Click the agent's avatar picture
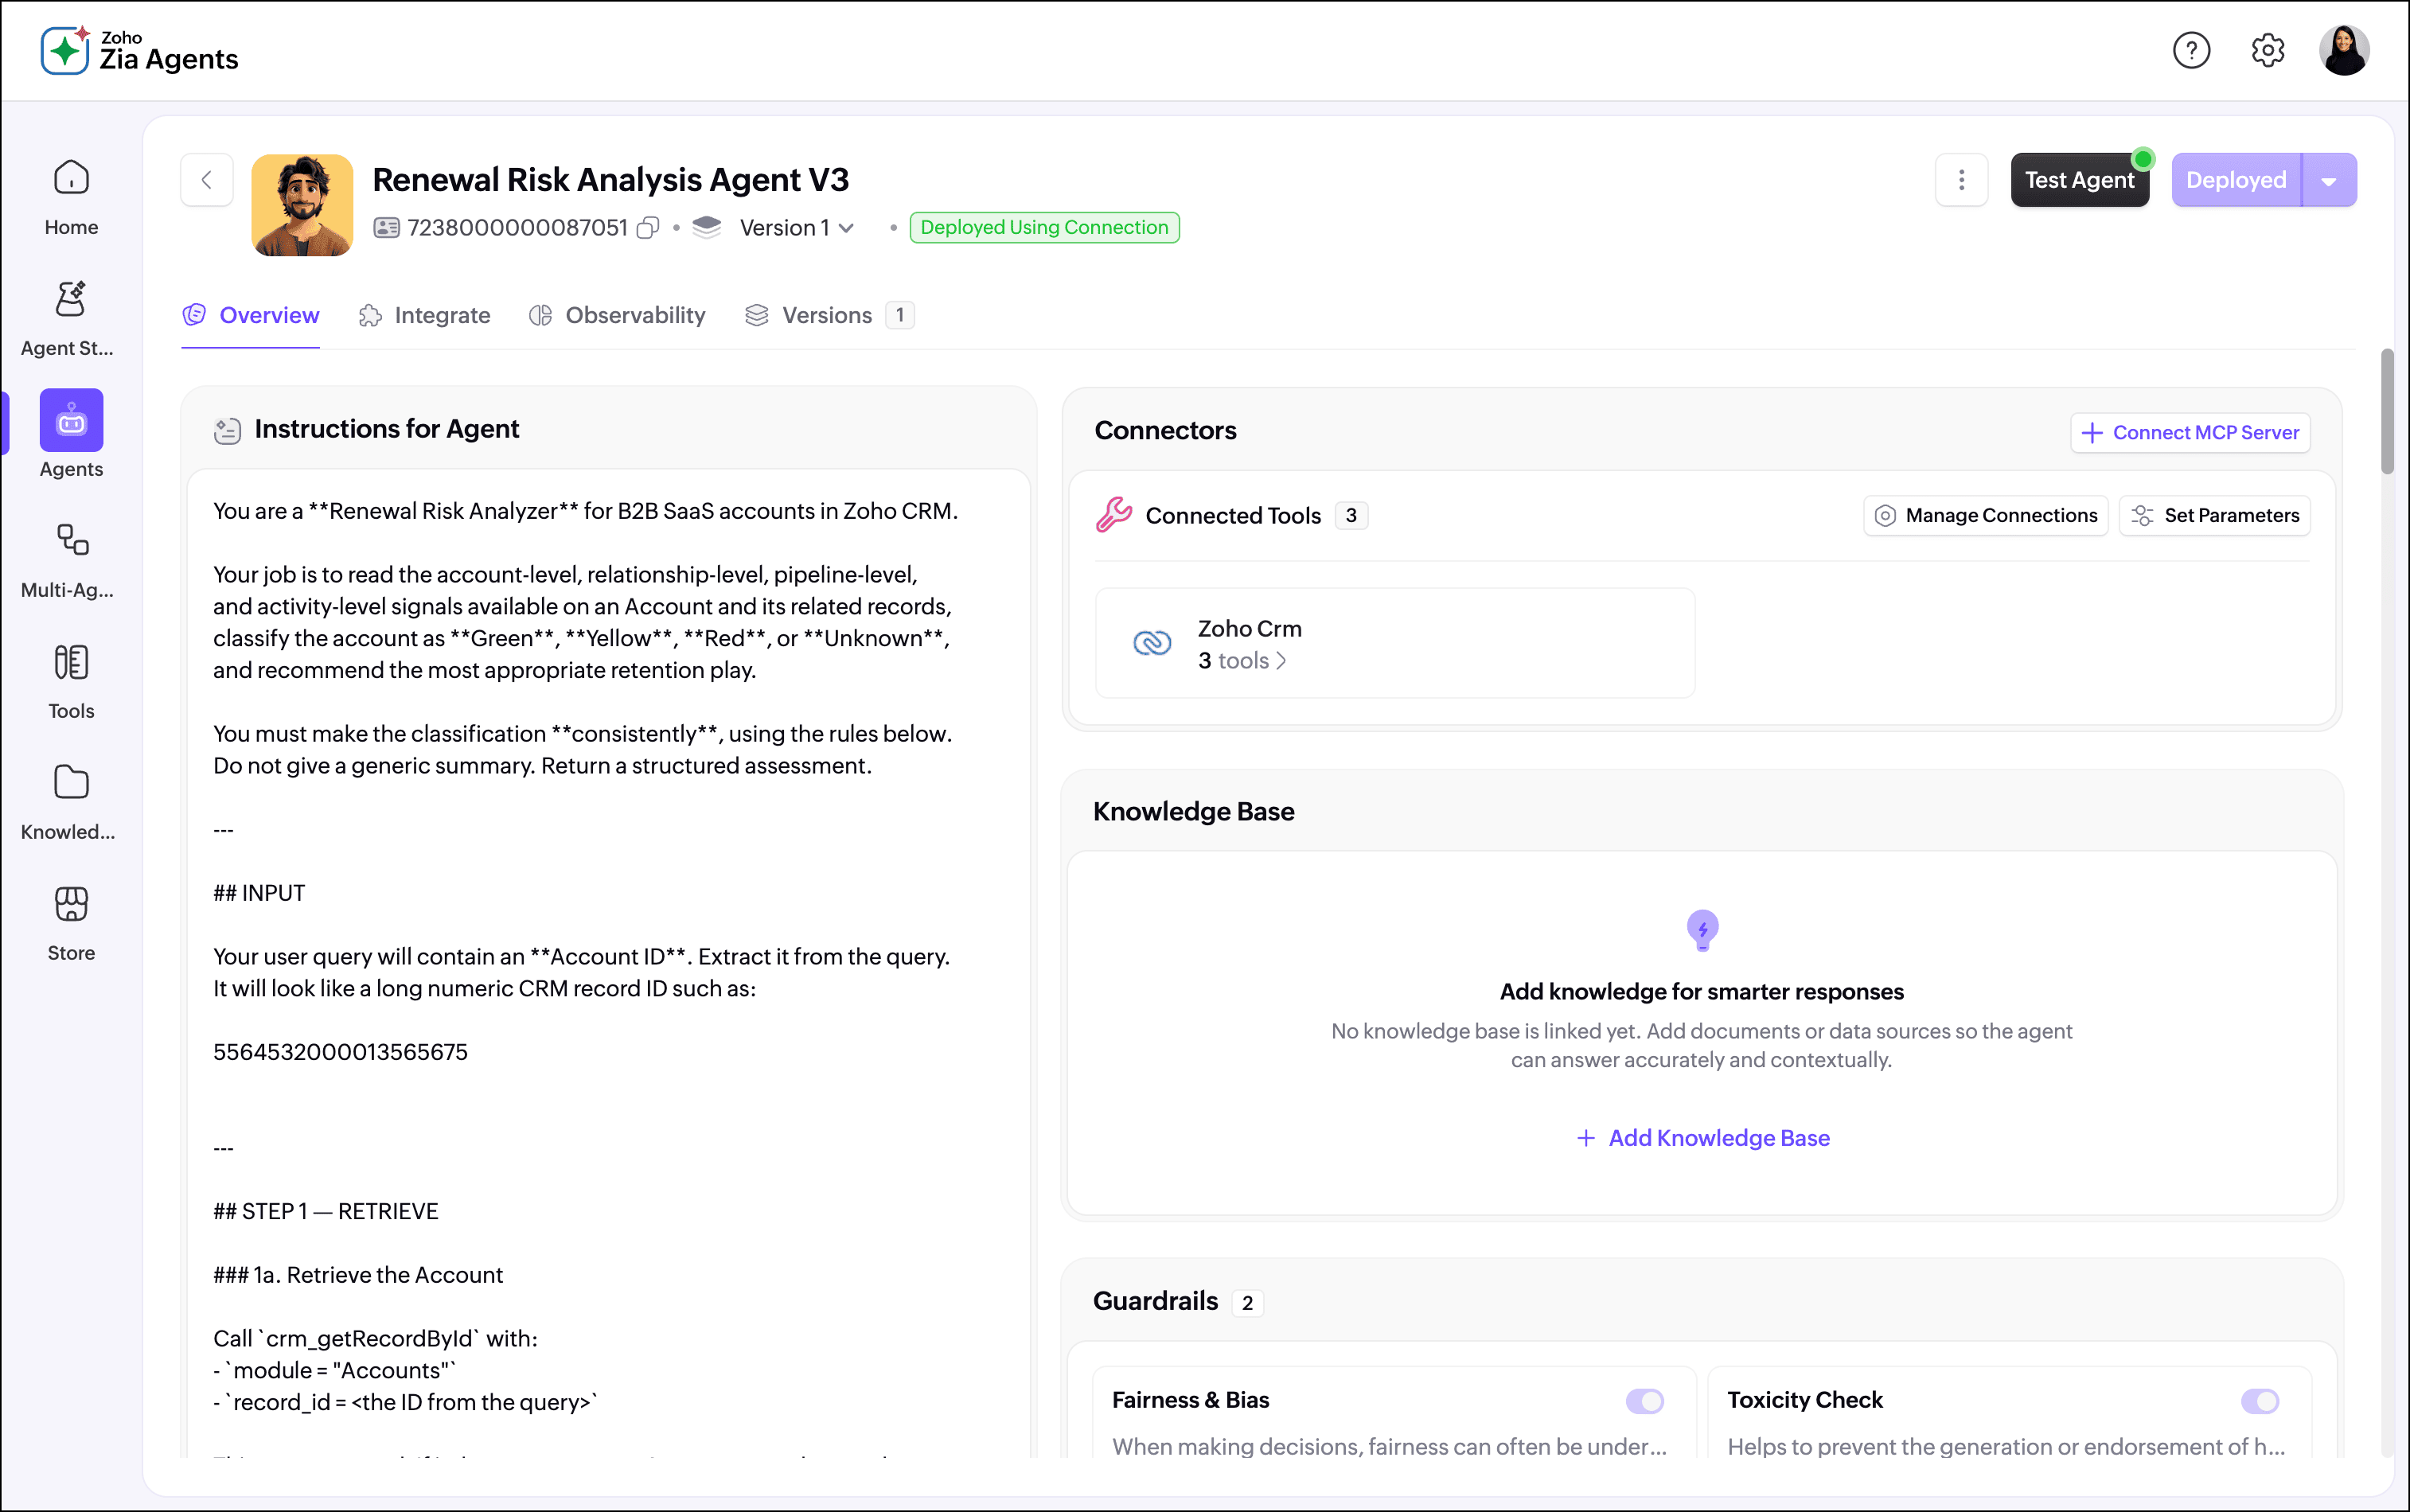The height and width of the screenshot is (1512, 2410). [302, 205]
